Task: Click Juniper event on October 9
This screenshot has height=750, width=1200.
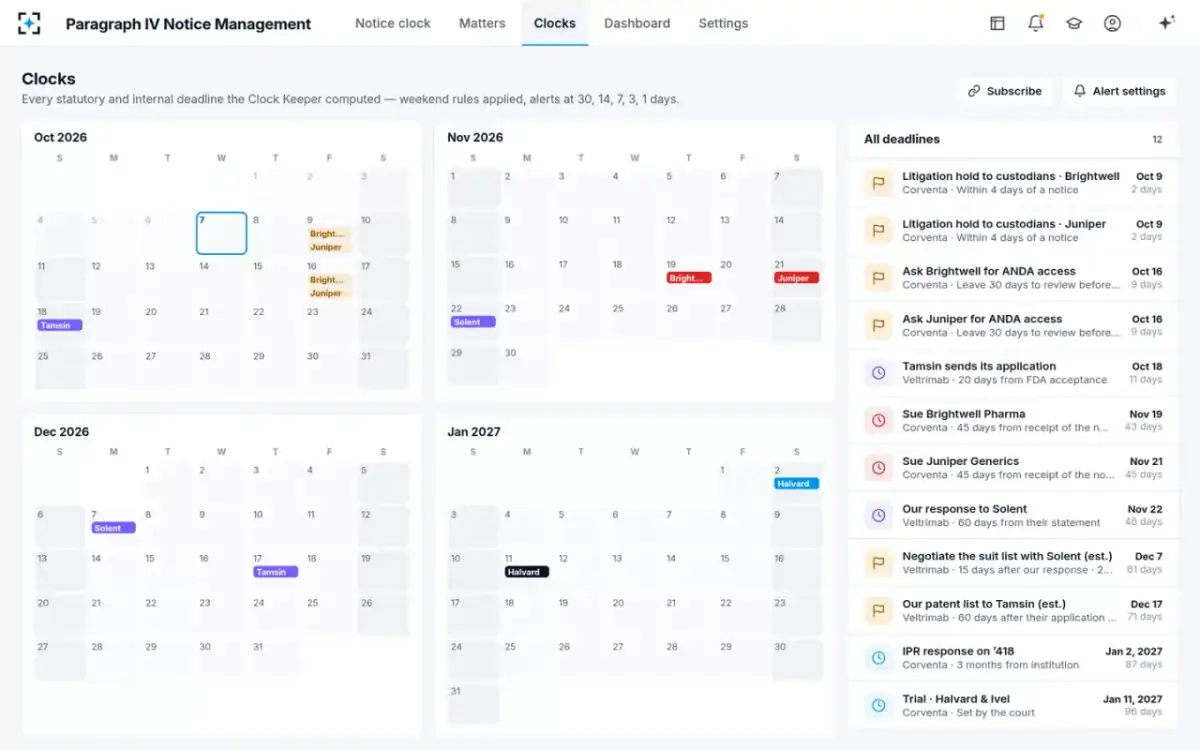Action: coord(330,247)
